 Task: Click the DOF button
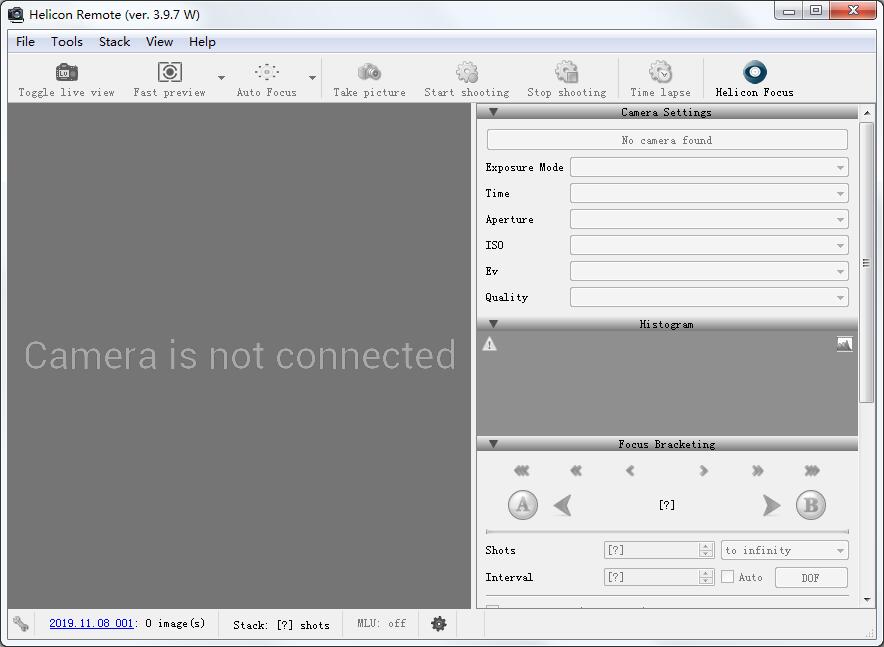tap(810, 577)
